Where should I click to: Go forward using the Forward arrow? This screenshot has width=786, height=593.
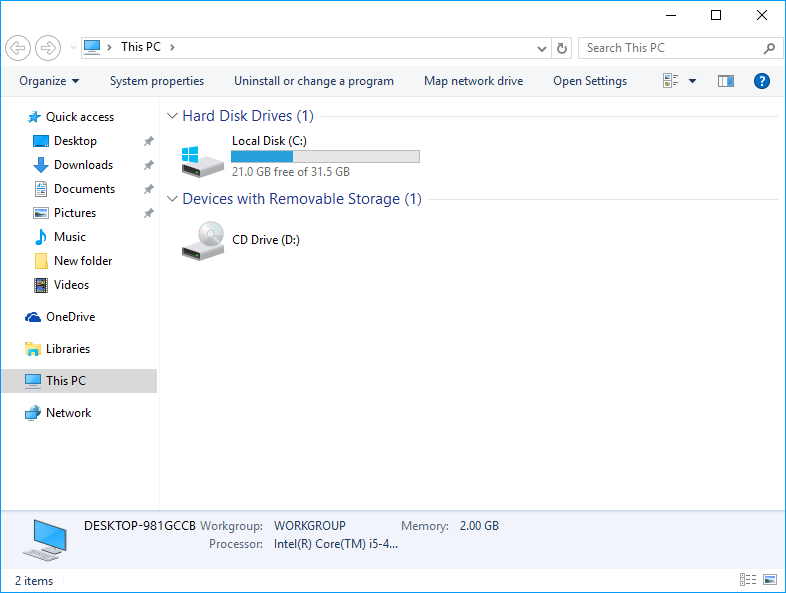(x=48, y=48)
